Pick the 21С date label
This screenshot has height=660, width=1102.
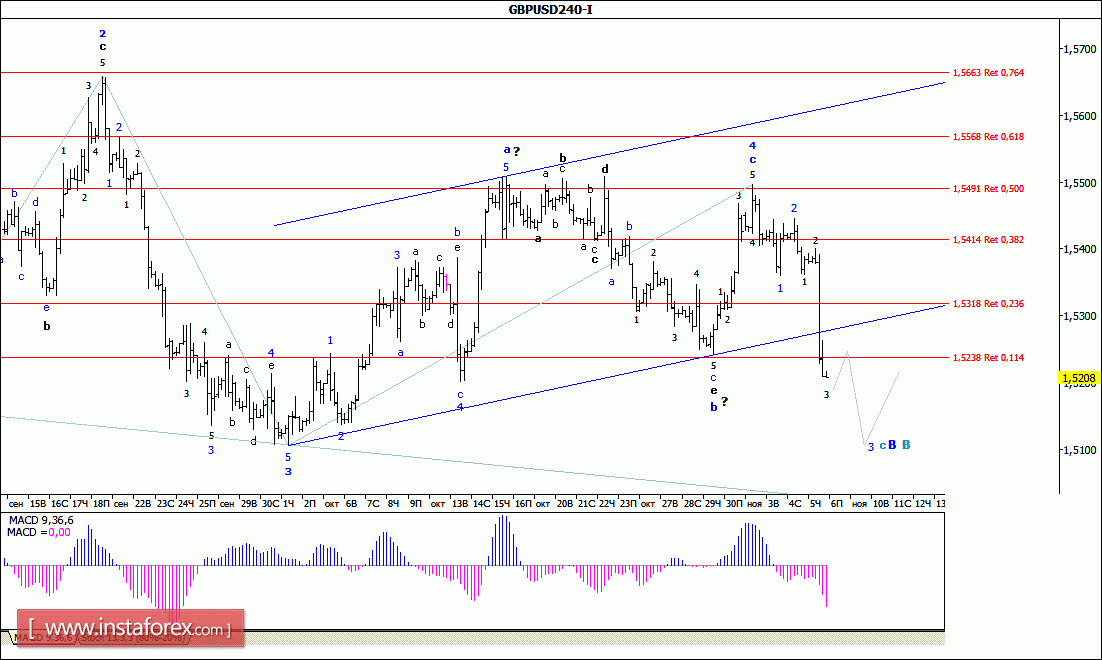pyautogui.click(x=586, y=503)
